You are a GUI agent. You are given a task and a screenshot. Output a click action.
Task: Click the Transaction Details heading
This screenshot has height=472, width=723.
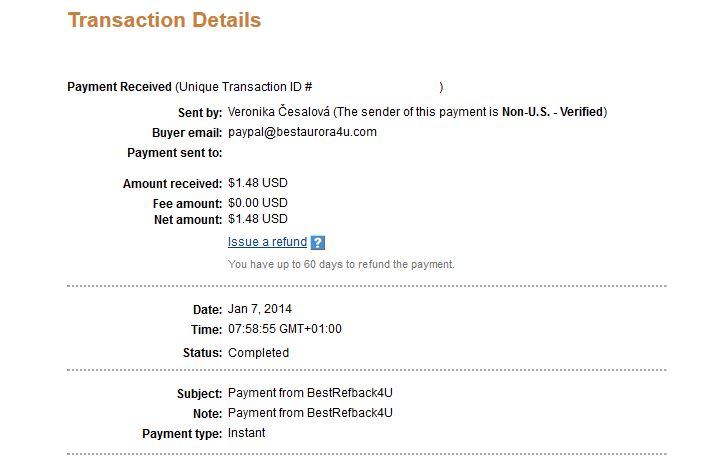(x=165, y=20)
